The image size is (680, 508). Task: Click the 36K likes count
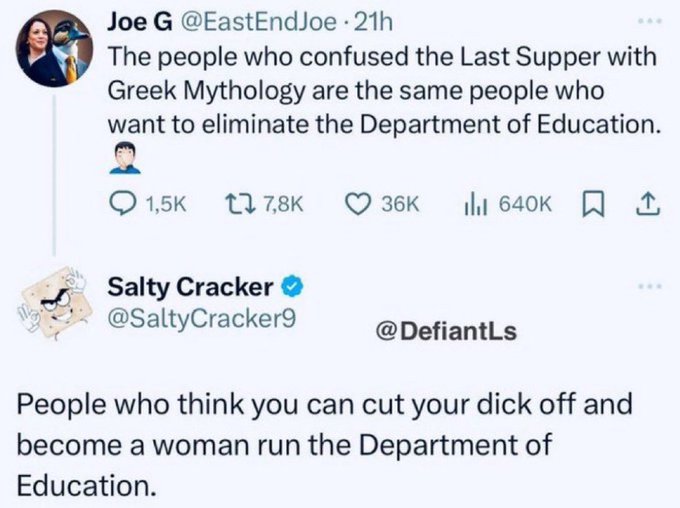[400, 204]
